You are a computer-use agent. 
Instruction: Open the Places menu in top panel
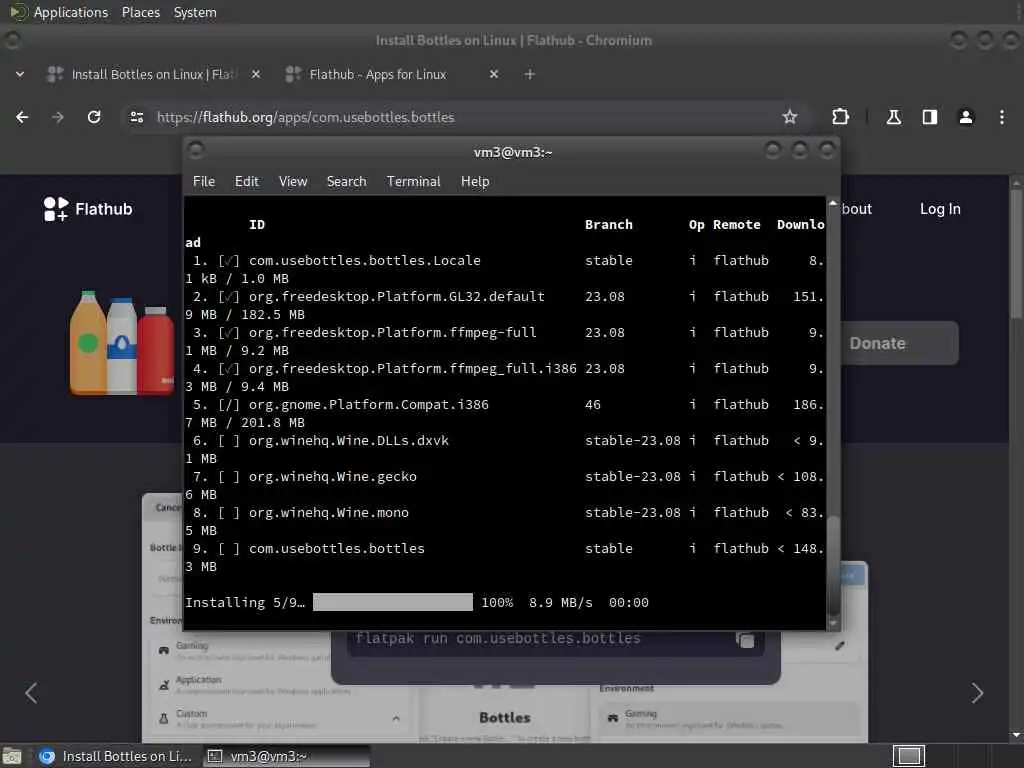(140, 12)
